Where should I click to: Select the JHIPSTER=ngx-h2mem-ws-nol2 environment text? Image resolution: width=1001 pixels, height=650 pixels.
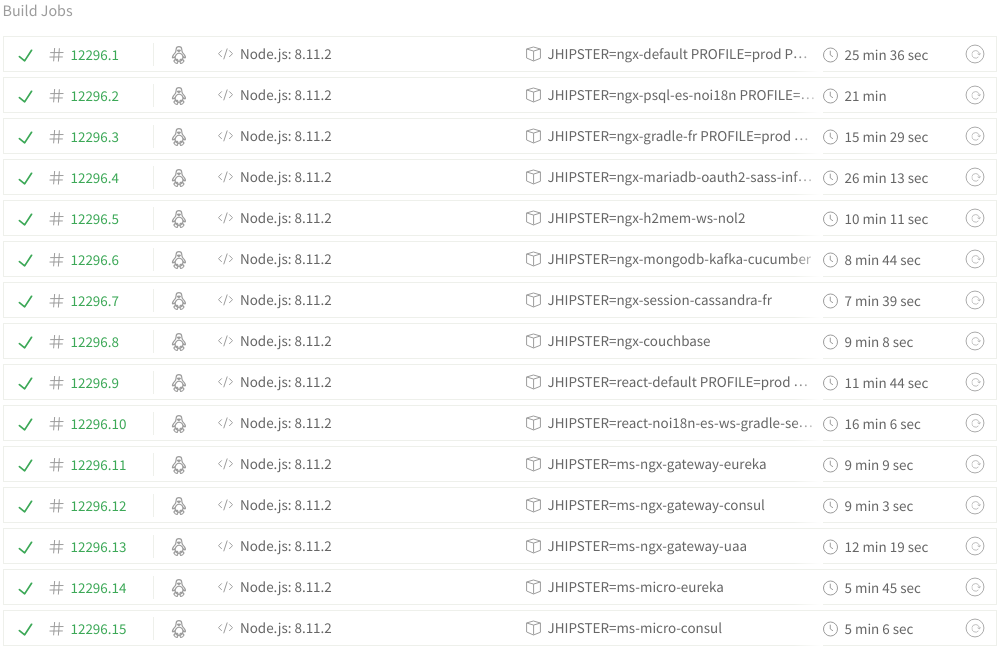pos(646,218)
